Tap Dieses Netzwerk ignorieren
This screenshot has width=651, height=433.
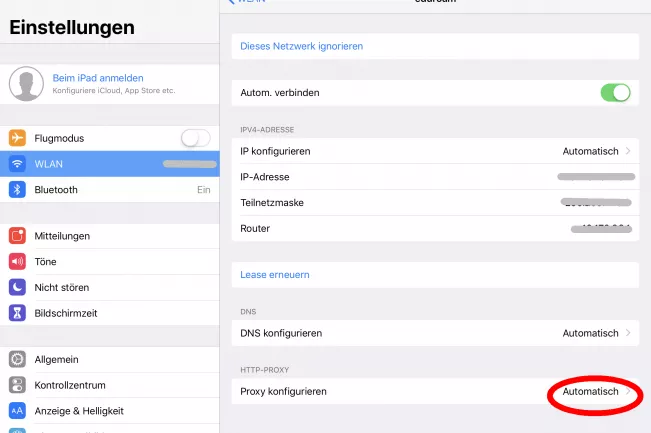(435, 46)
